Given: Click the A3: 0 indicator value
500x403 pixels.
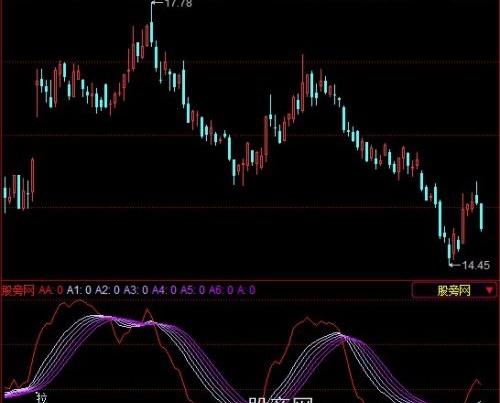Looking at the screenshot, I should [x=136, y=290].
